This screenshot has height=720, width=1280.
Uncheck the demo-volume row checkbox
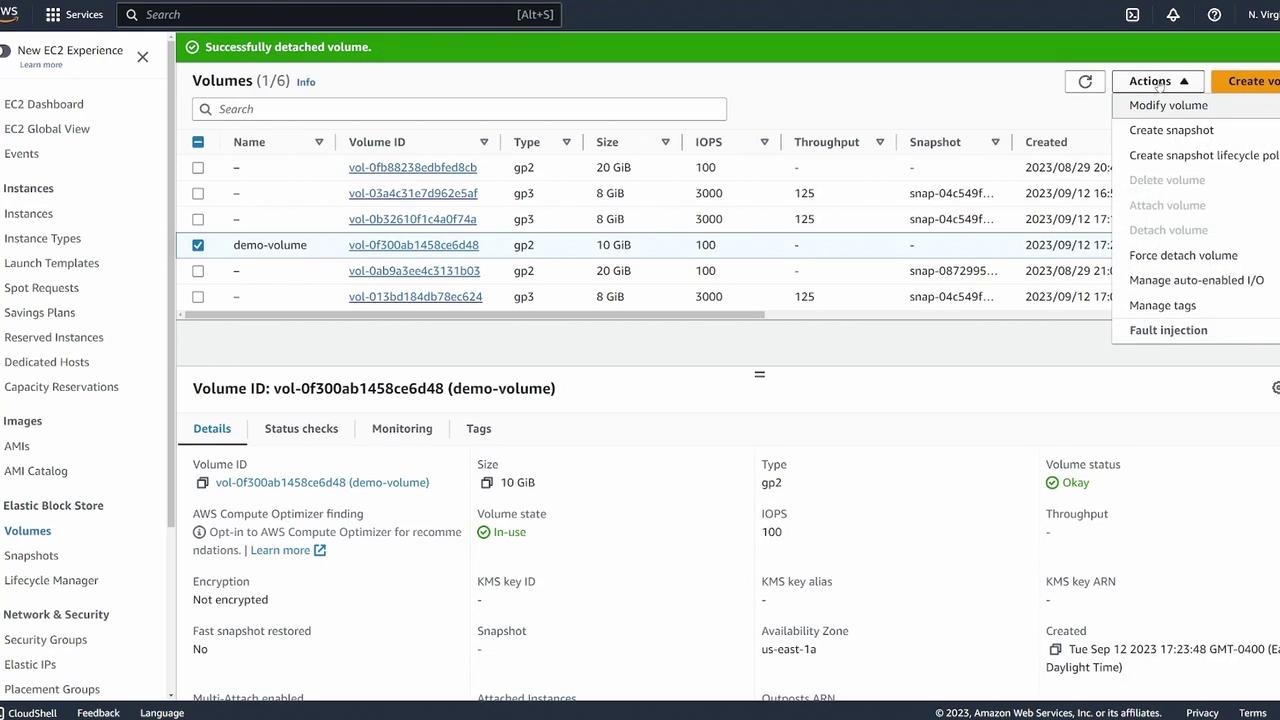(x=198, y=245)
